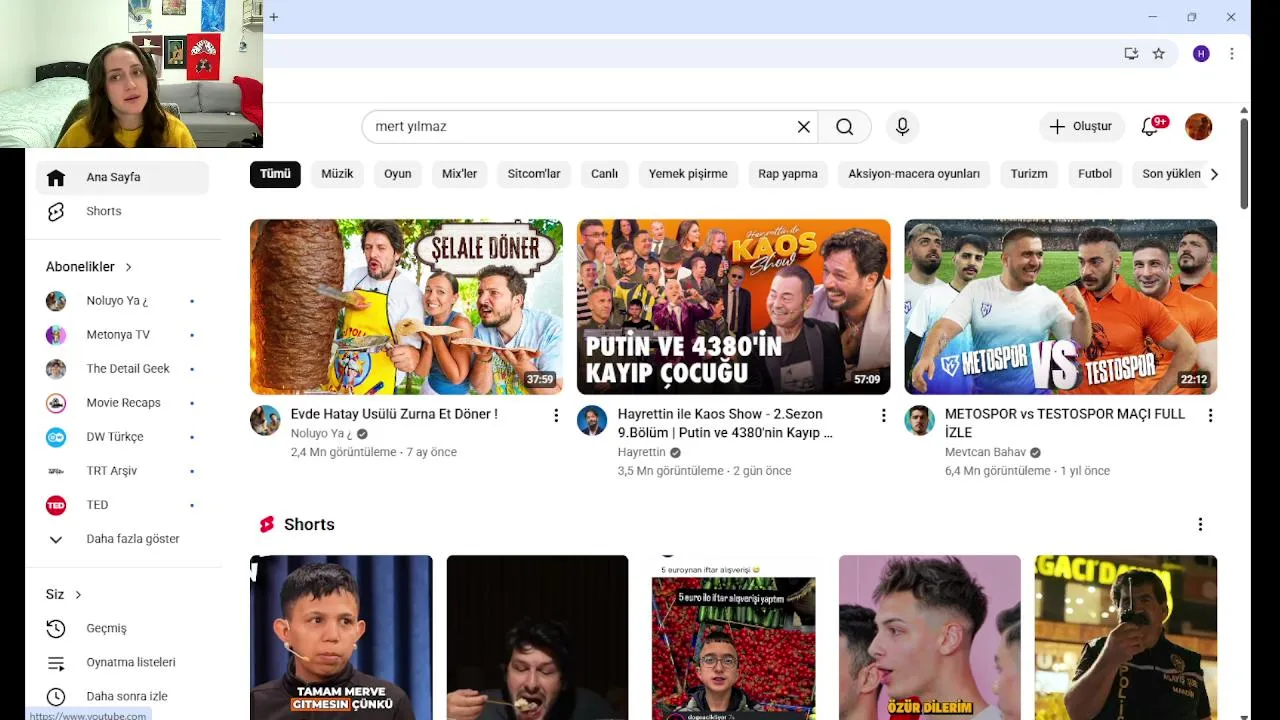Open TRT Arşiv subscription
Viewport: 1280px width, 720px height.
[123, 471]
